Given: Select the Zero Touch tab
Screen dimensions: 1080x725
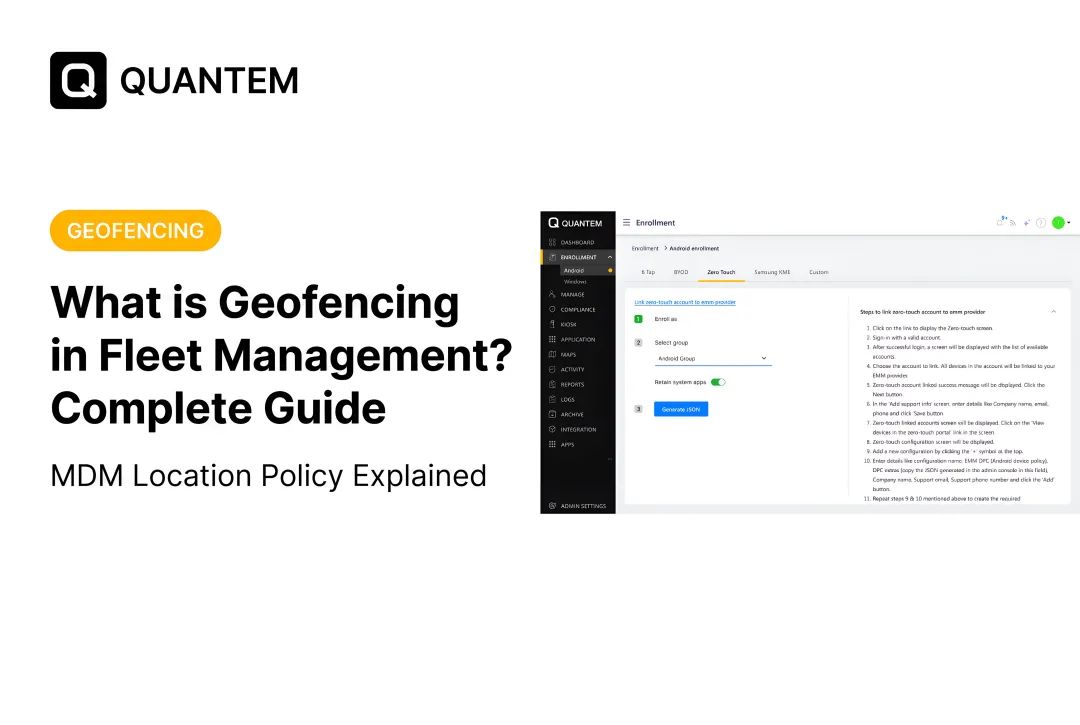Looking at the screenshot, I should (x=721, y=272).
